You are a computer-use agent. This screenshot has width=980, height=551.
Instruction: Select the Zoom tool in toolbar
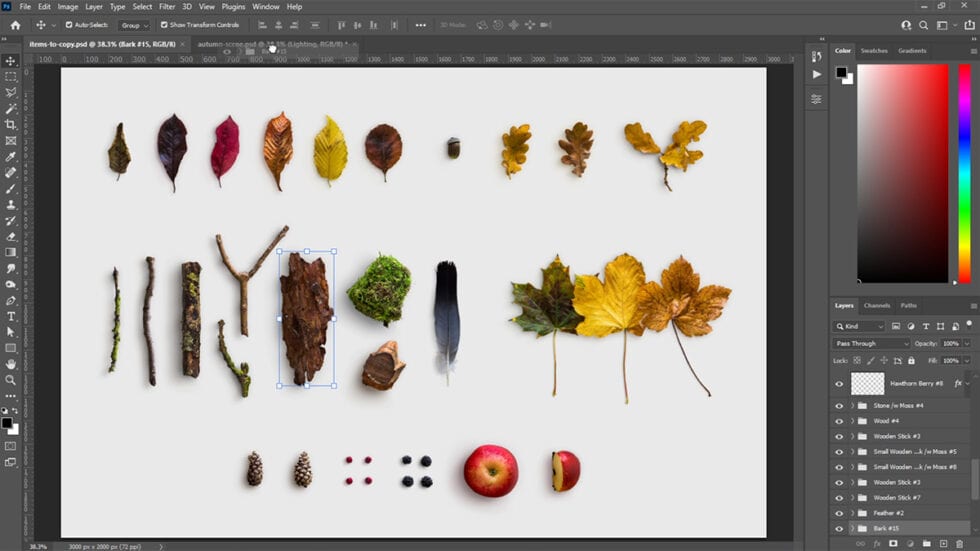[11, 380]
